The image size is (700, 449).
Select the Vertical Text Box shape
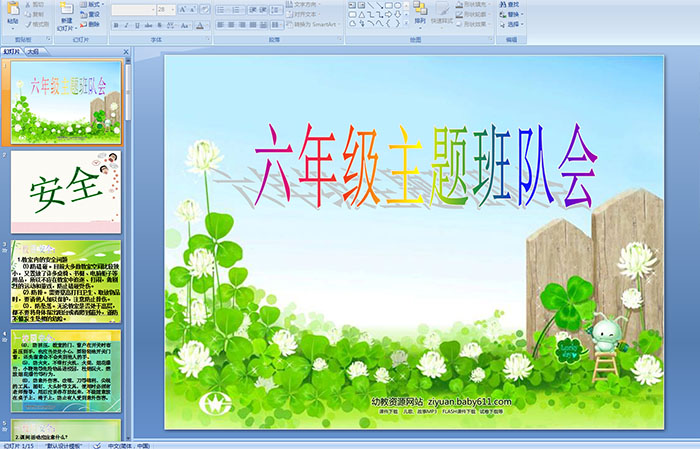[x=361, y=5]
